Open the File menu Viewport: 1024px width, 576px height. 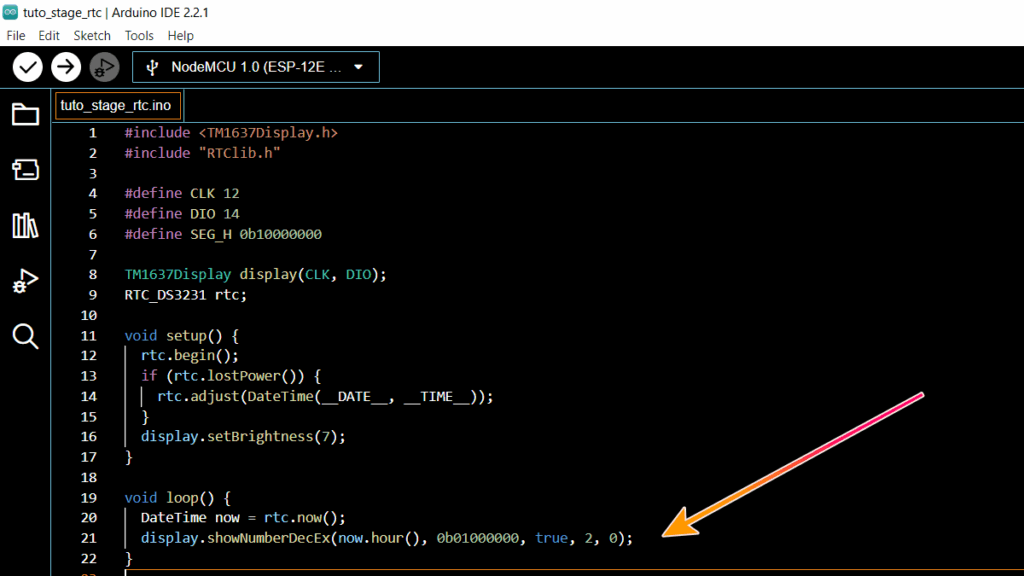(16, 36)
